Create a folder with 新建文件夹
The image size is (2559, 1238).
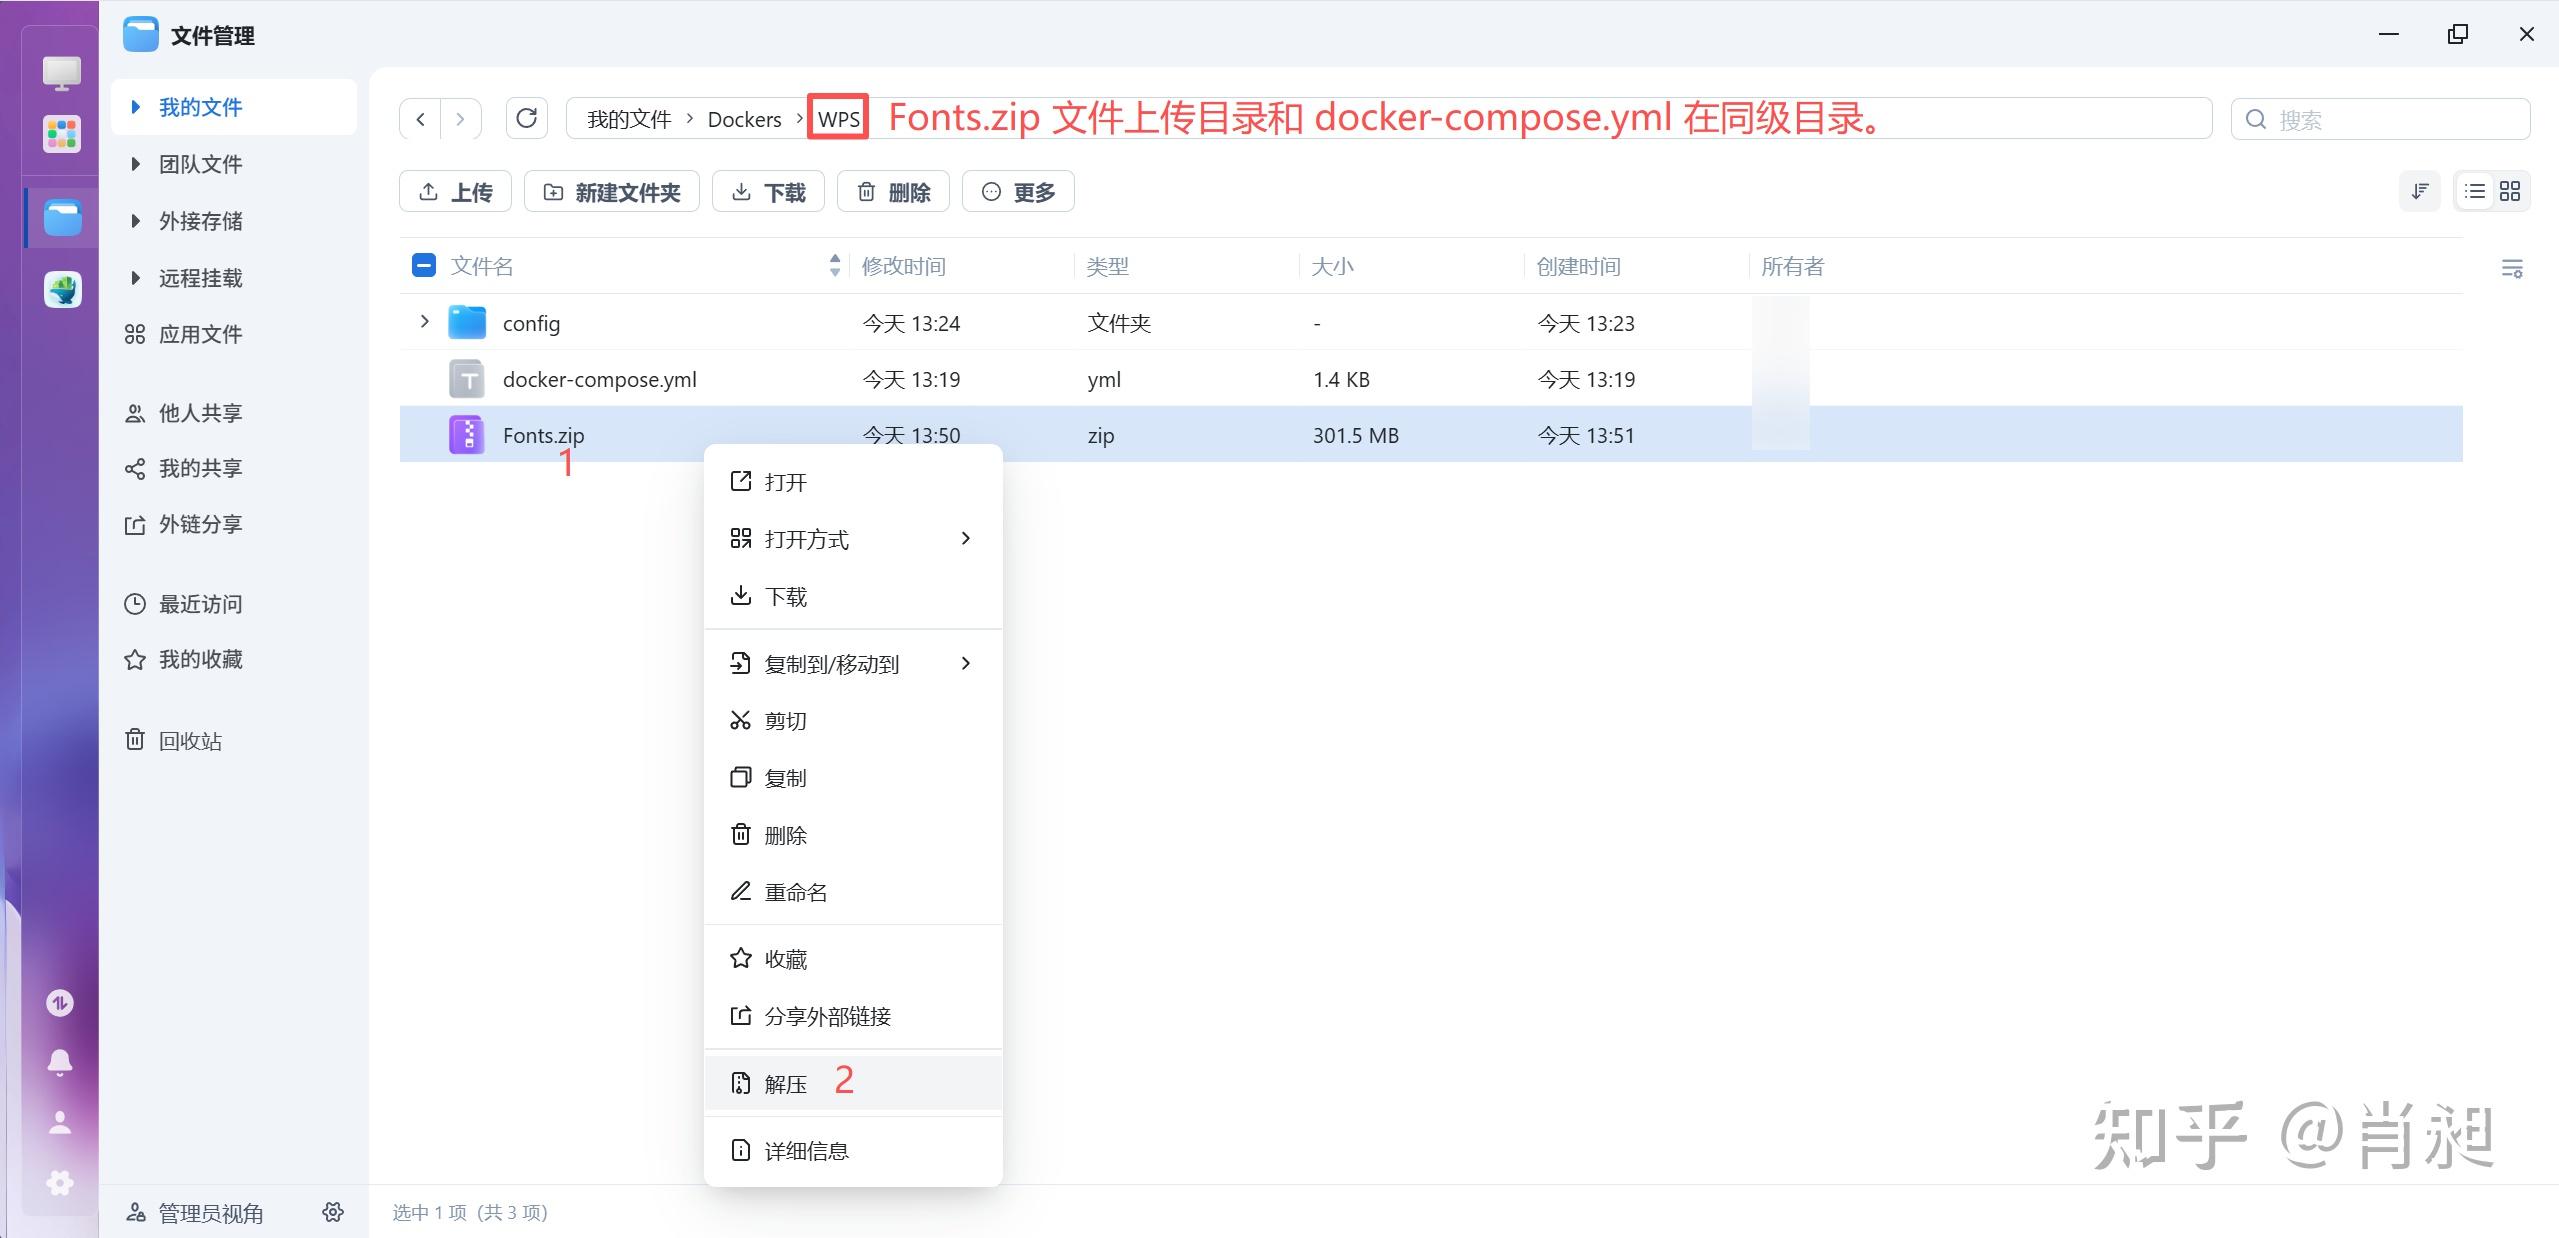pos(611,191)
